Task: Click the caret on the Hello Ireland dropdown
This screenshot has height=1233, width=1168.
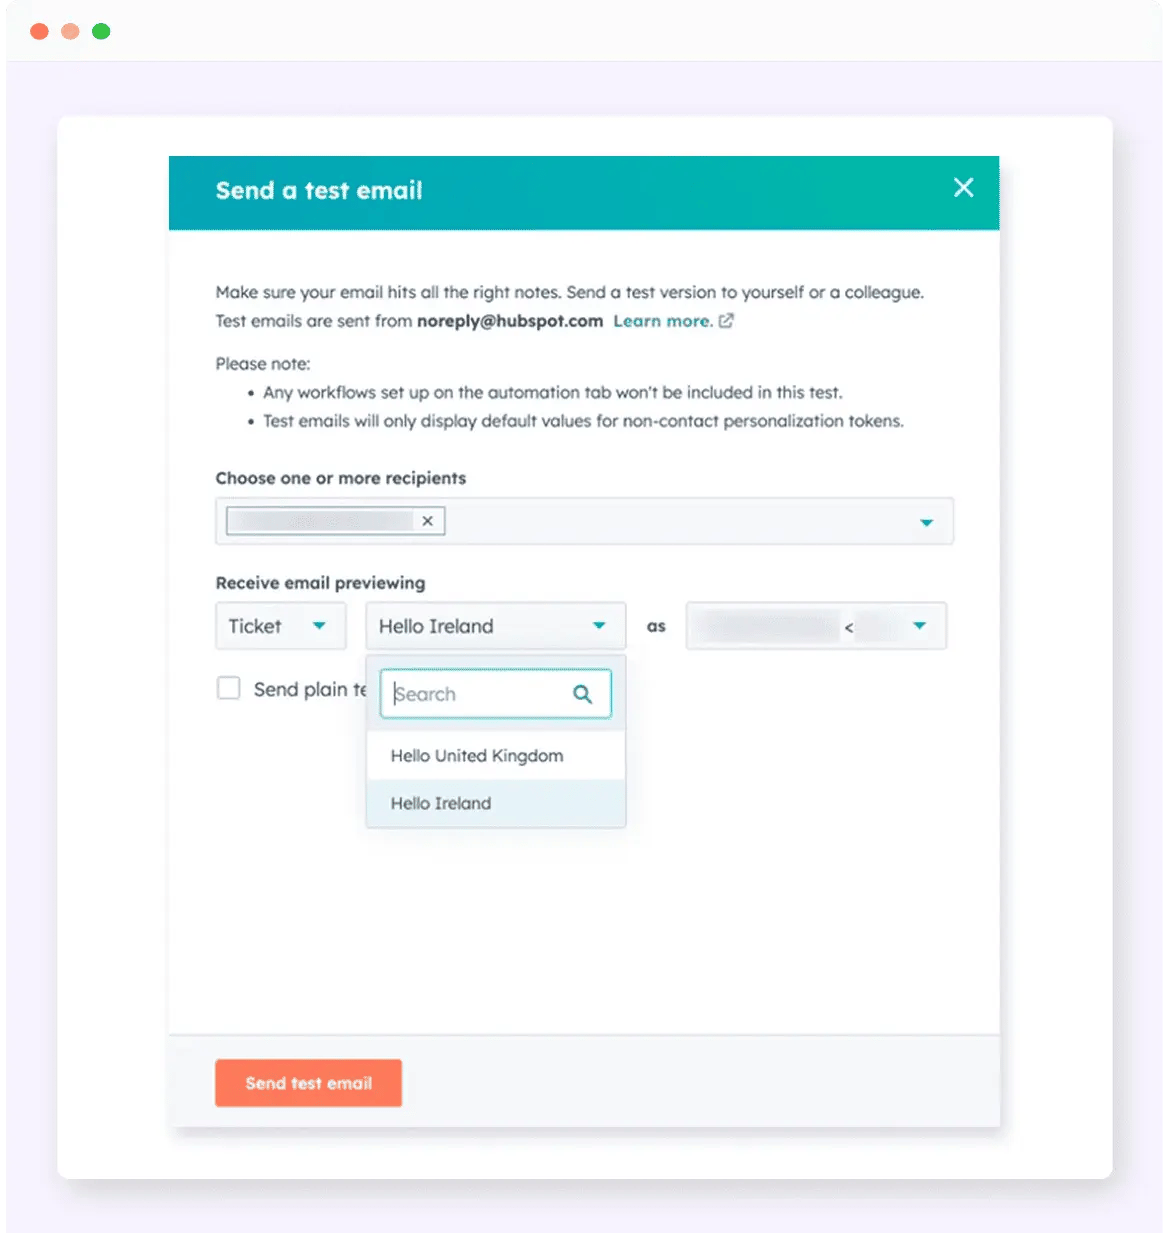Action: tap(599, 626)
